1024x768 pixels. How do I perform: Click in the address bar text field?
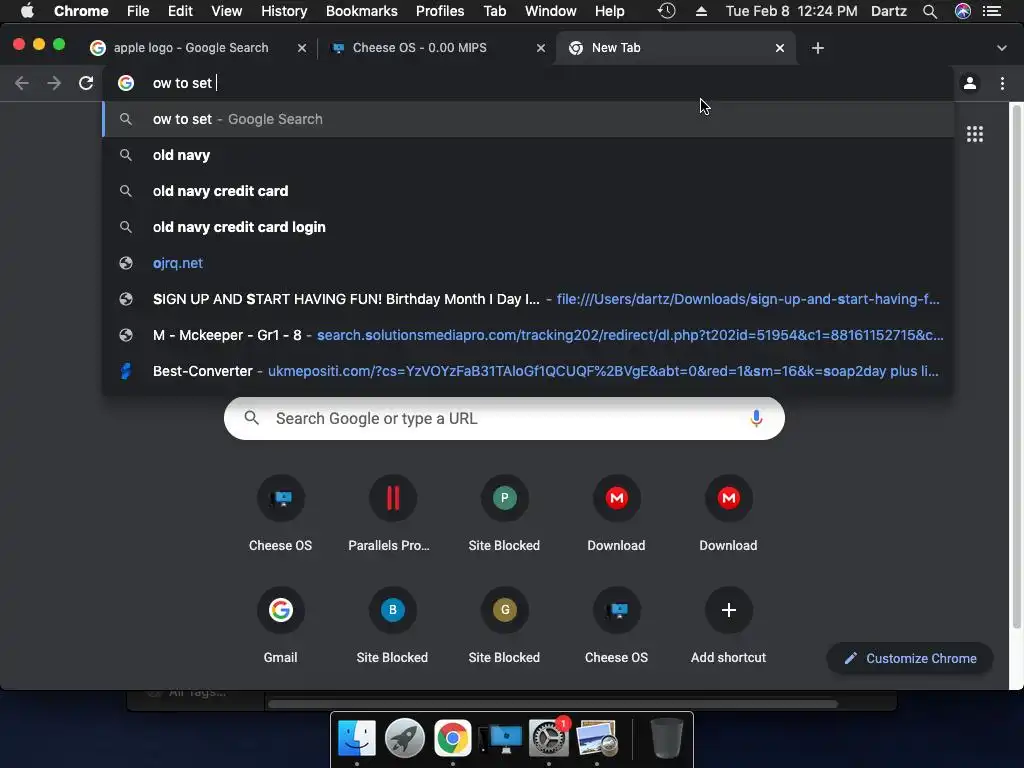[528, 83]
